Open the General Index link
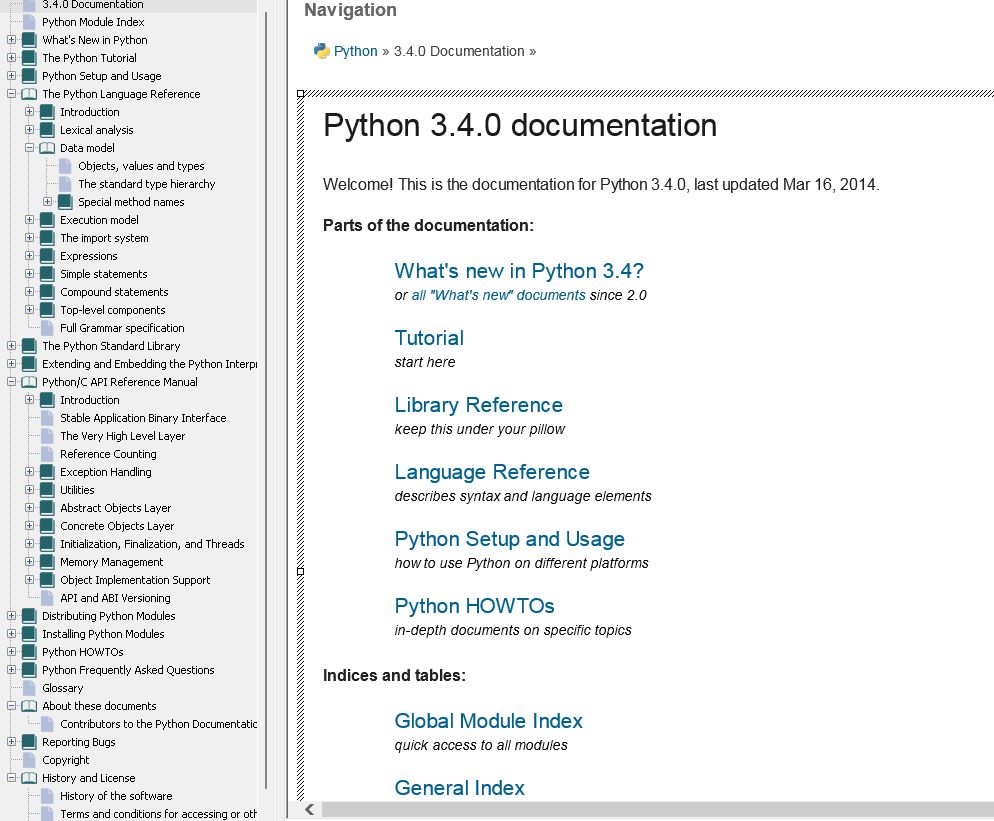The height and width of the screenshot is (821, 994). pyautogui.click(x=460, y=788)
